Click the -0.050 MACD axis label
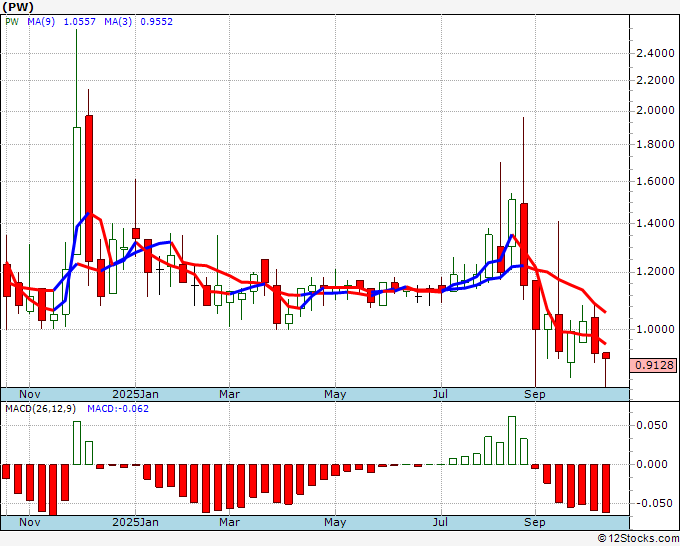 point(651,503)
